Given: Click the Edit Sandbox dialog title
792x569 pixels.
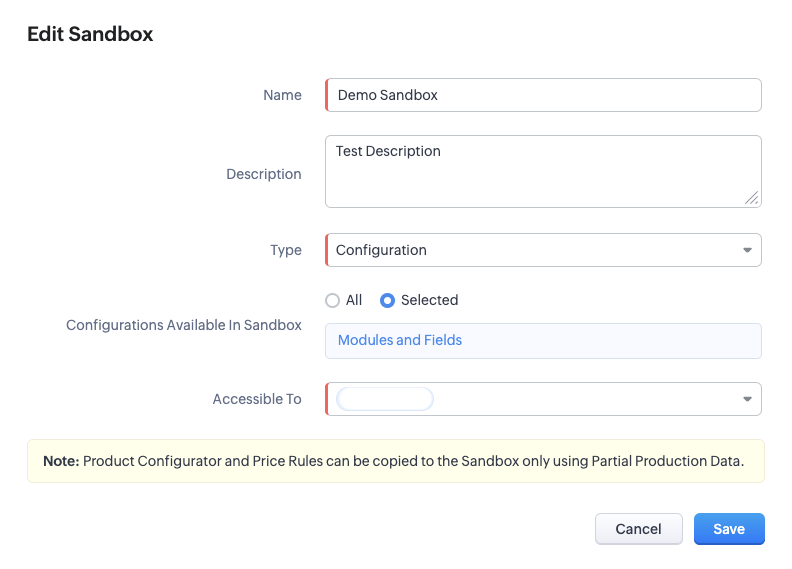Looking at the screenshot, I should pyautogui.click(x=90, y=34).
